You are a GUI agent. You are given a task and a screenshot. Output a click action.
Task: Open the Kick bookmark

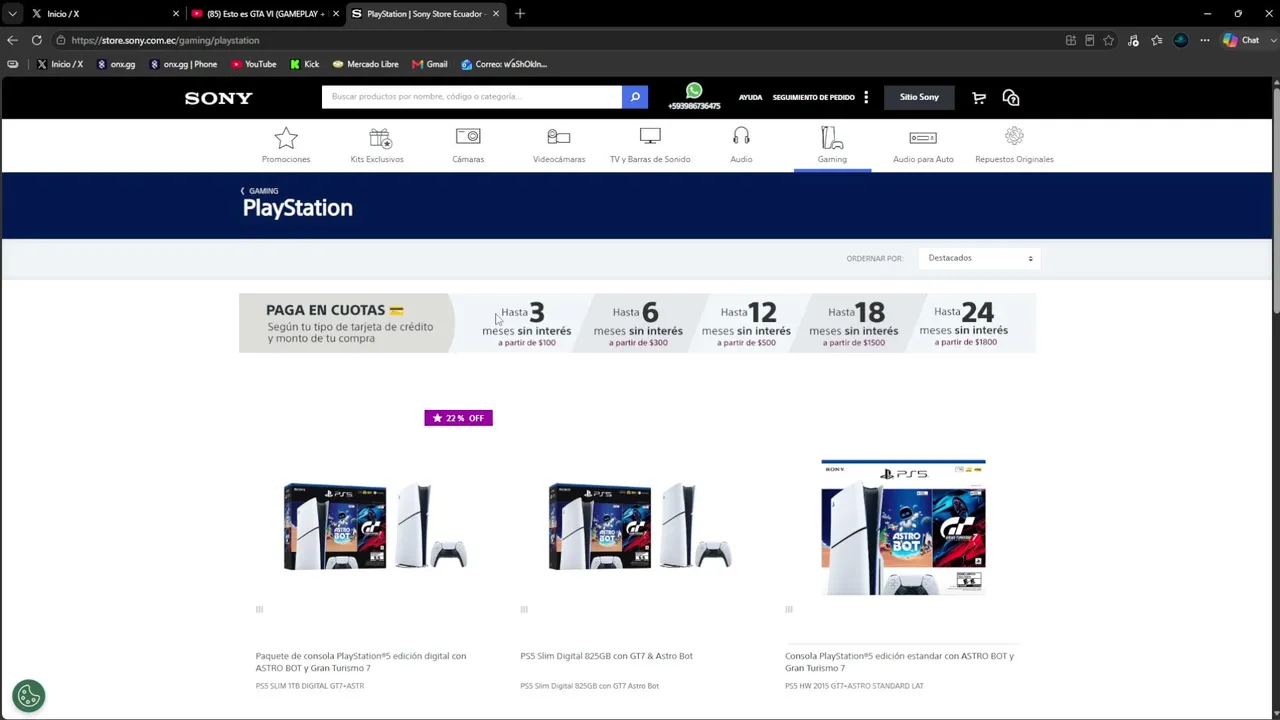click(305, 64)
